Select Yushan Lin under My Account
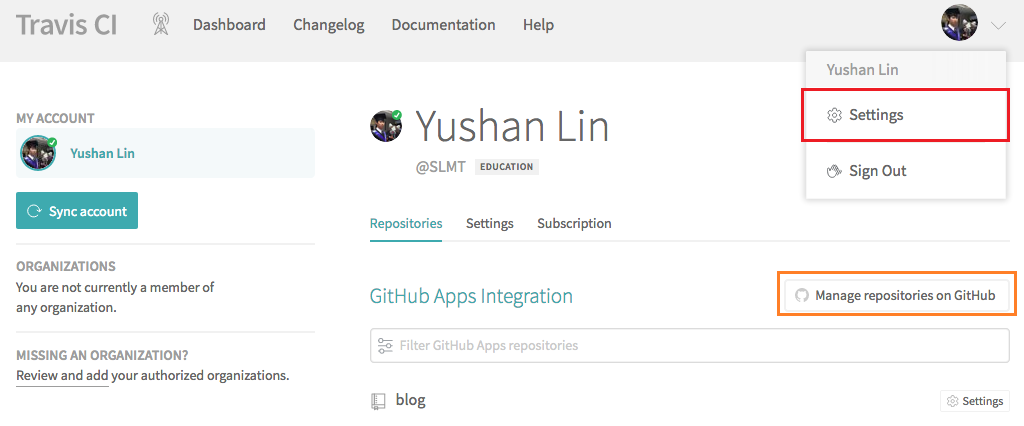The image size is (1024, 426). coord(165,153)
